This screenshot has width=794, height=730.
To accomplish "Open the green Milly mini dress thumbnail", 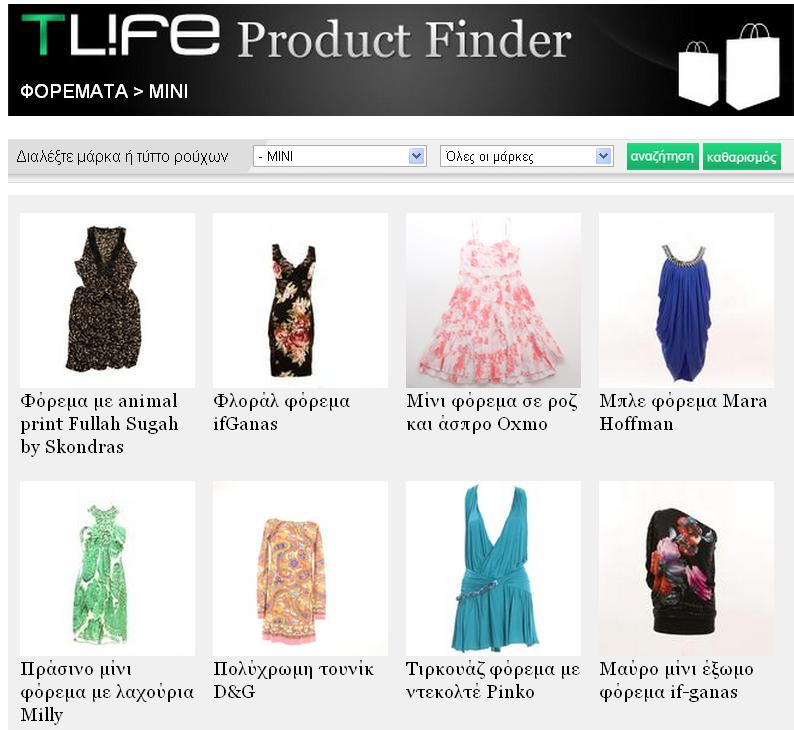I will (107, 568).
